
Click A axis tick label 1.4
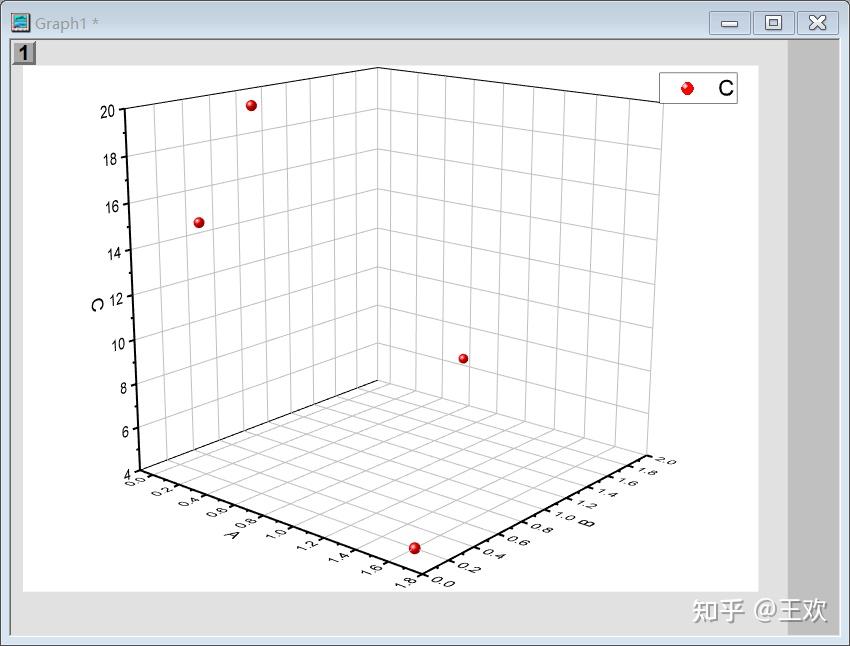339,557
